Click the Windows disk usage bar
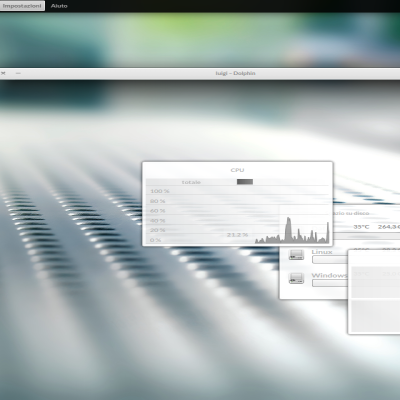 (x=329, y=283)
